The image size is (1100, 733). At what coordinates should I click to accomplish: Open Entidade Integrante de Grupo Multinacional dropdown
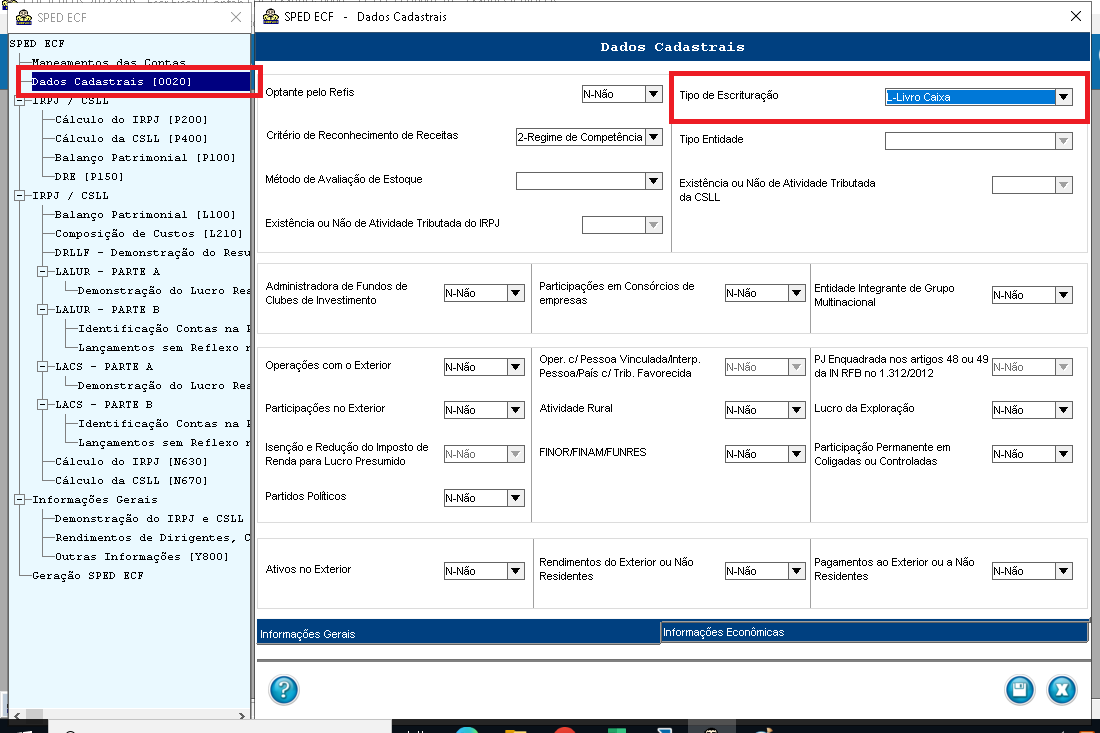pos(1064,295)
